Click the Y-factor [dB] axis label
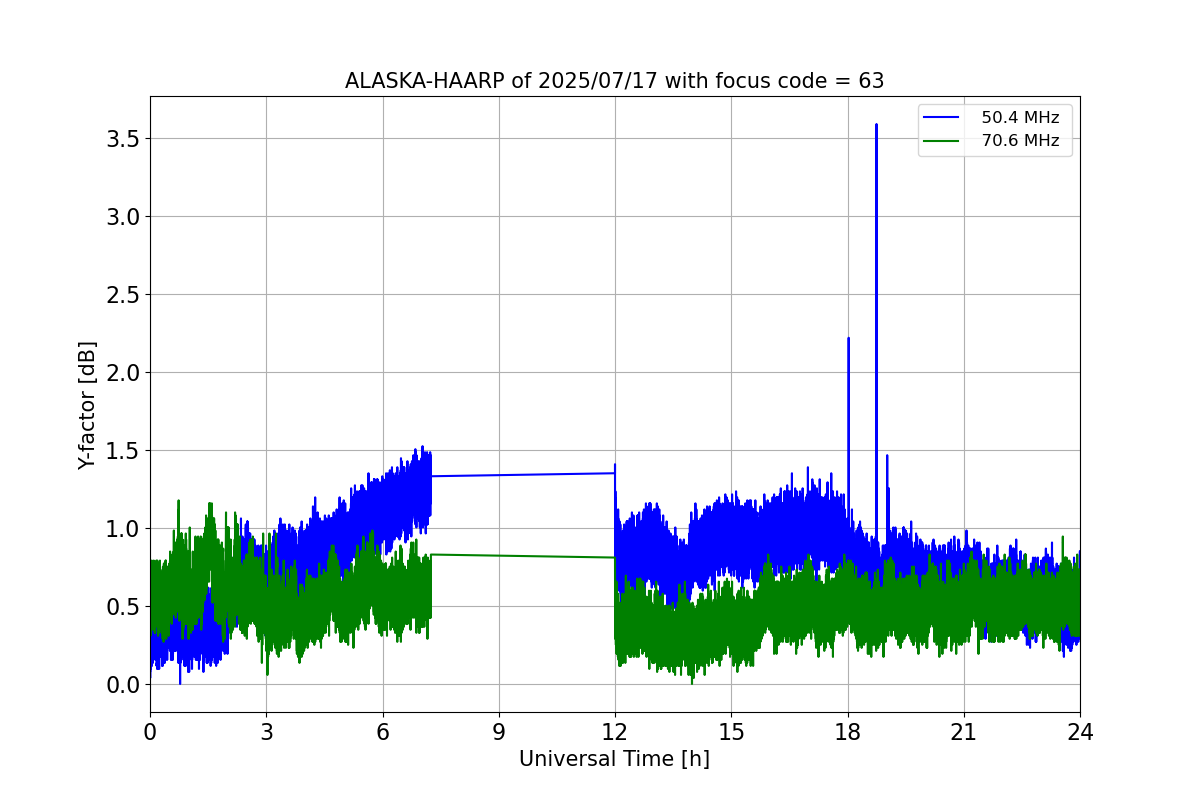 click(x=88, y=405)
